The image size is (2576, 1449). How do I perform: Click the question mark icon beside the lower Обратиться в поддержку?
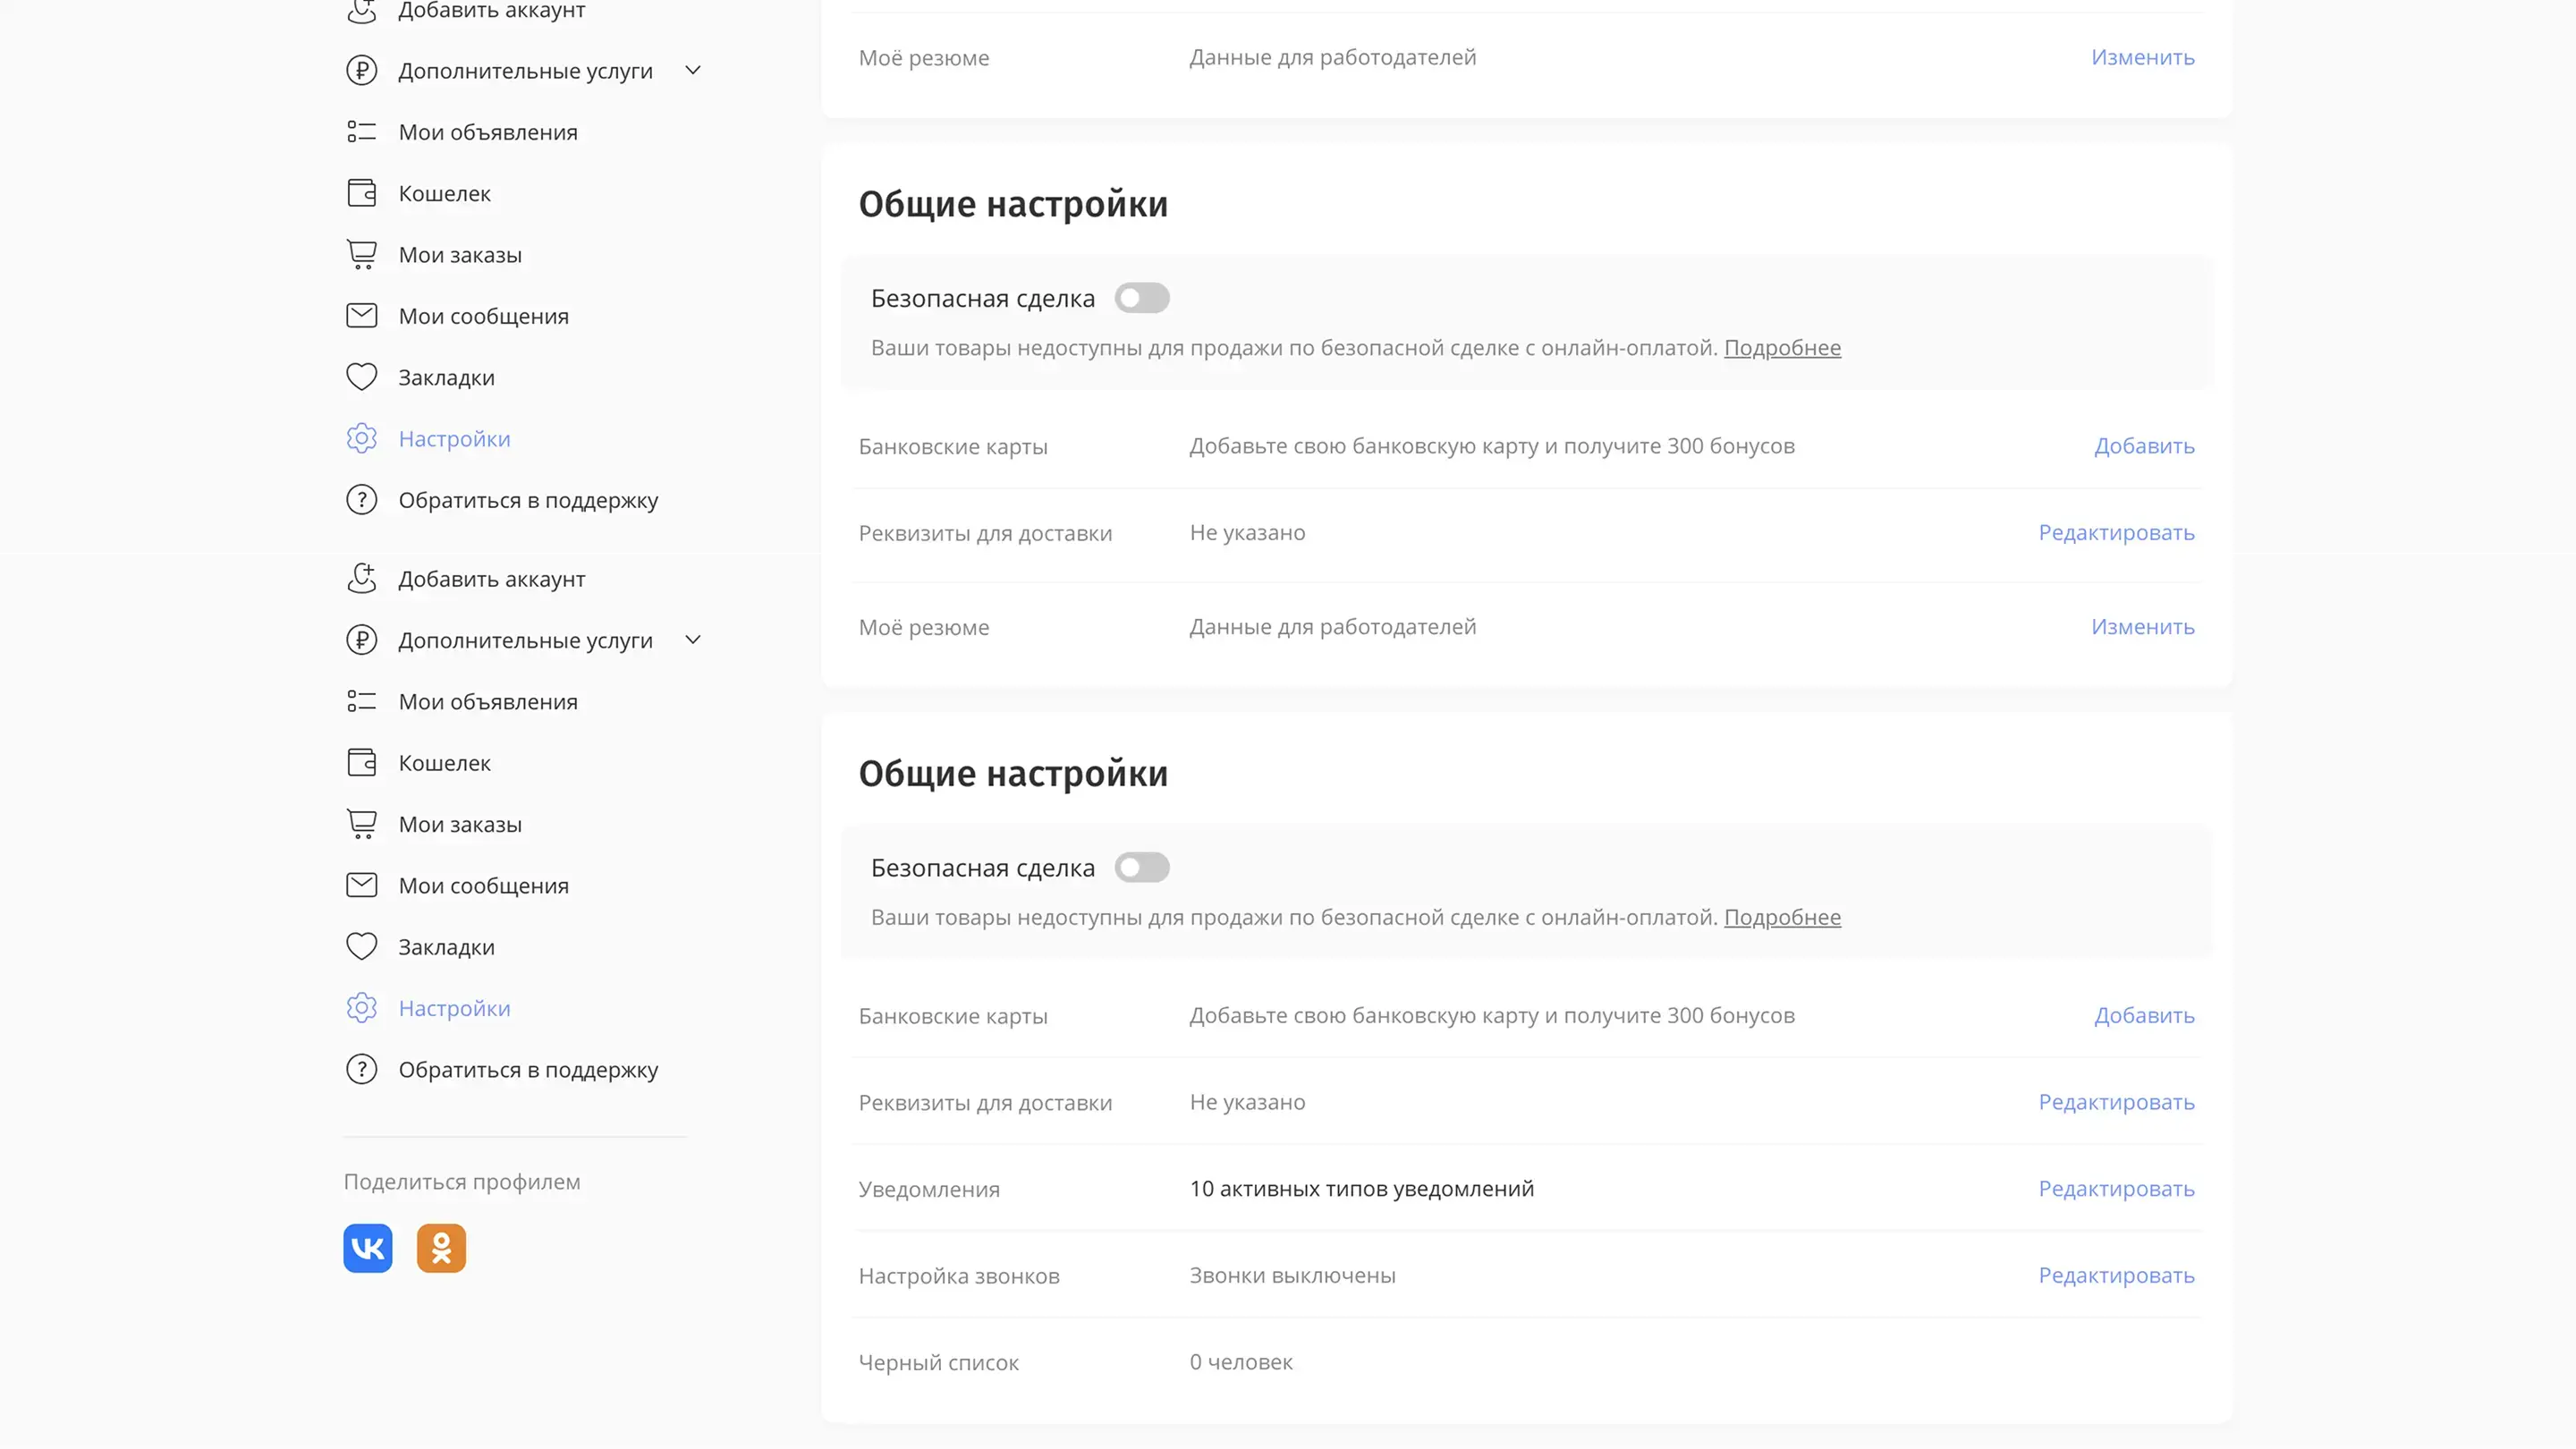361,1069
